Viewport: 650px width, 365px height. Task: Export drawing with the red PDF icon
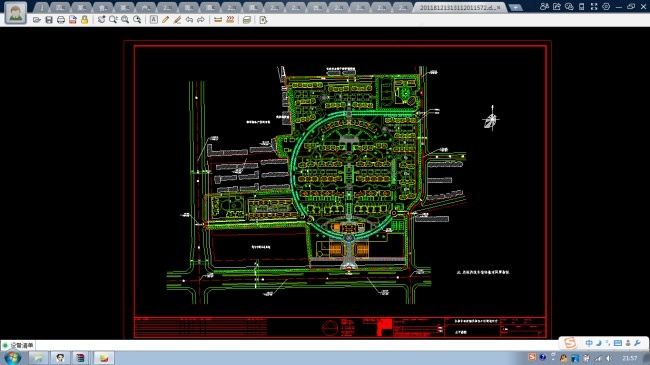click(73, 20)
